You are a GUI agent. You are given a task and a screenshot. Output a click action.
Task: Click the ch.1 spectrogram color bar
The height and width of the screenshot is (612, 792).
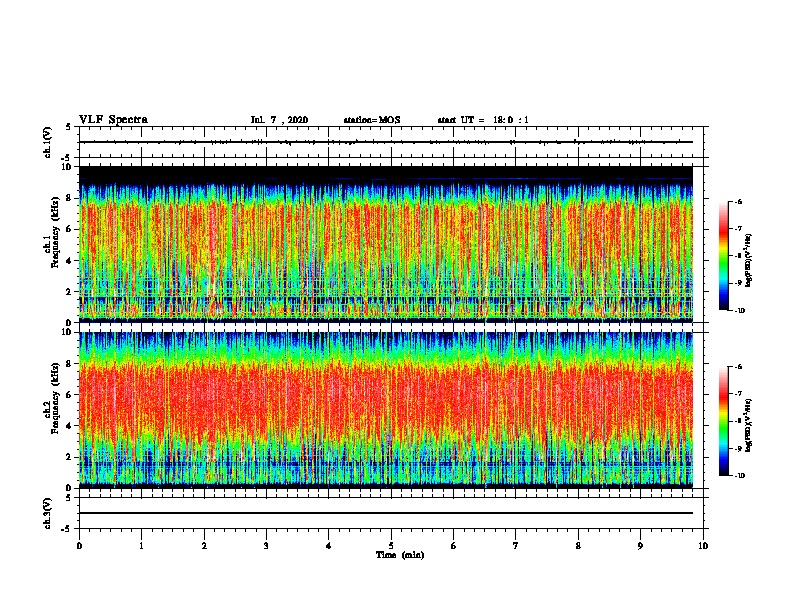pyautogui.click(x=724, y=256)
